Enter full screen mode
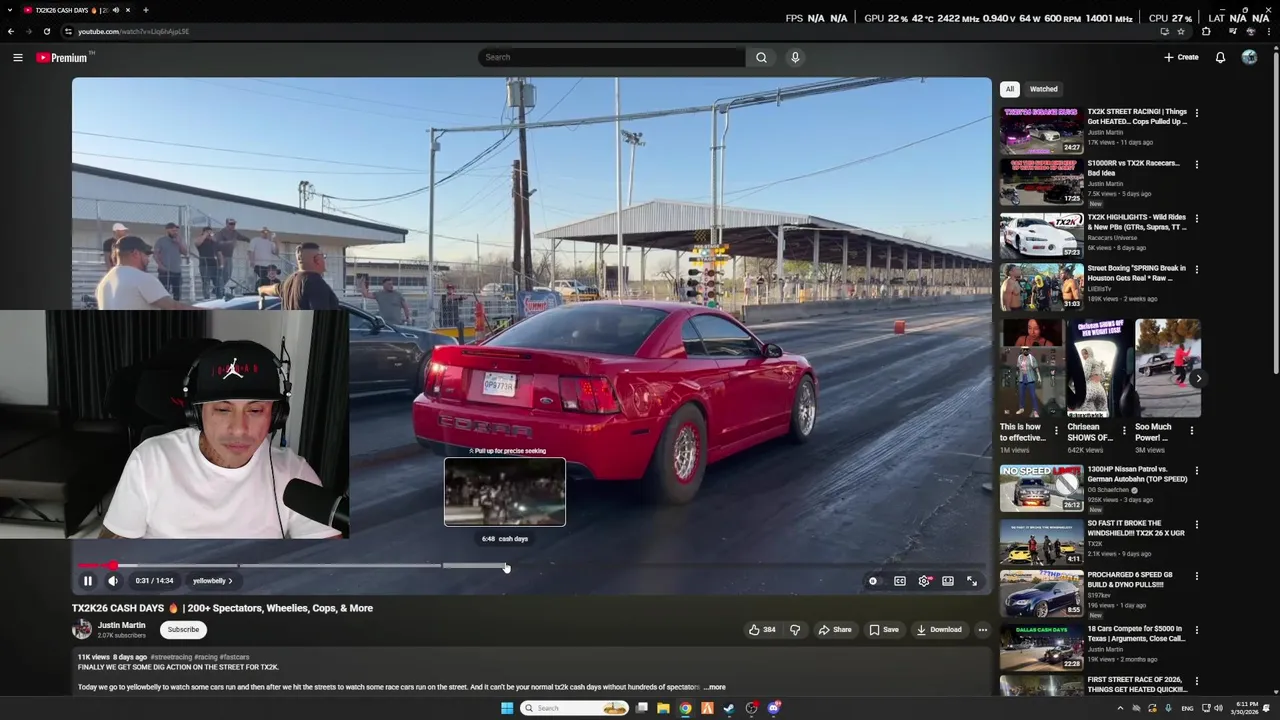Screen dimensions: 1280x720 [x=972, y=581]
